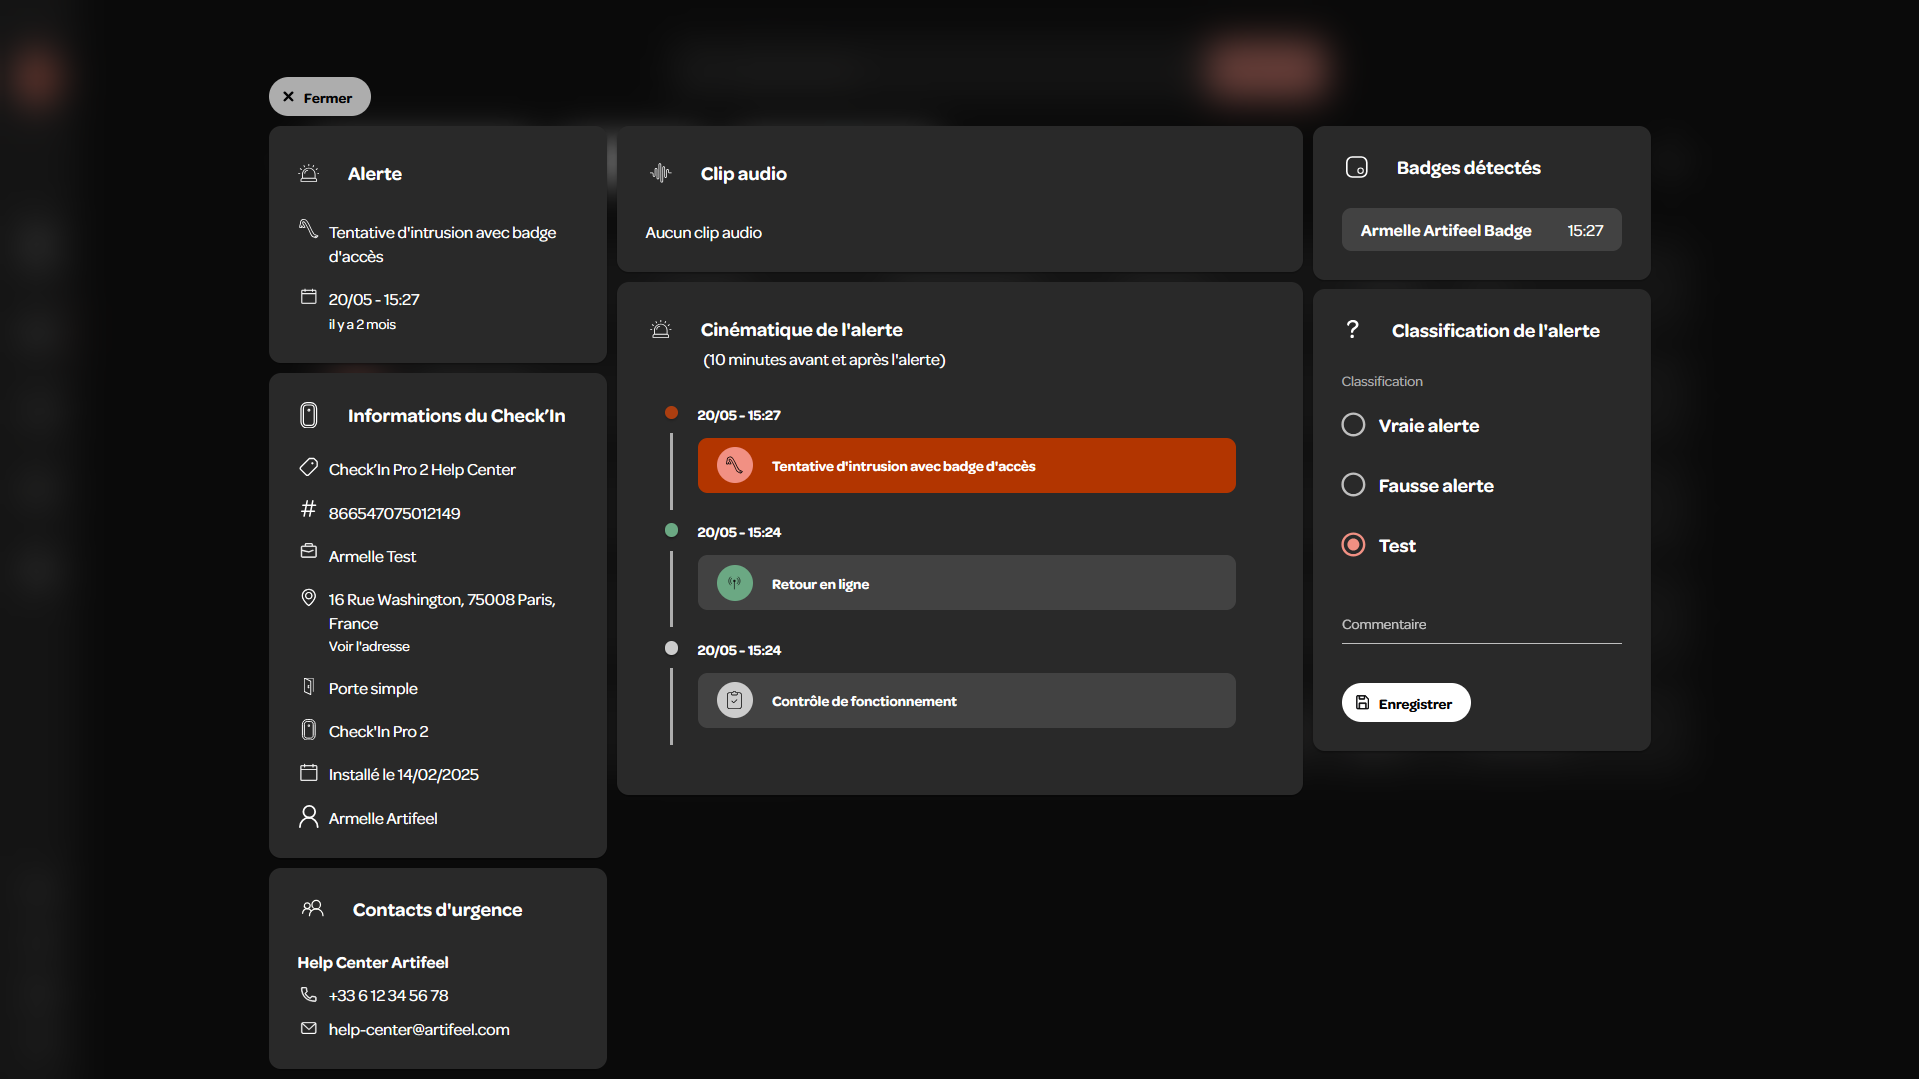Screen dimensions: 1919x1079
Task: Click the clipboard icon for Contrôle de fonctionnement
Action: 734,700
